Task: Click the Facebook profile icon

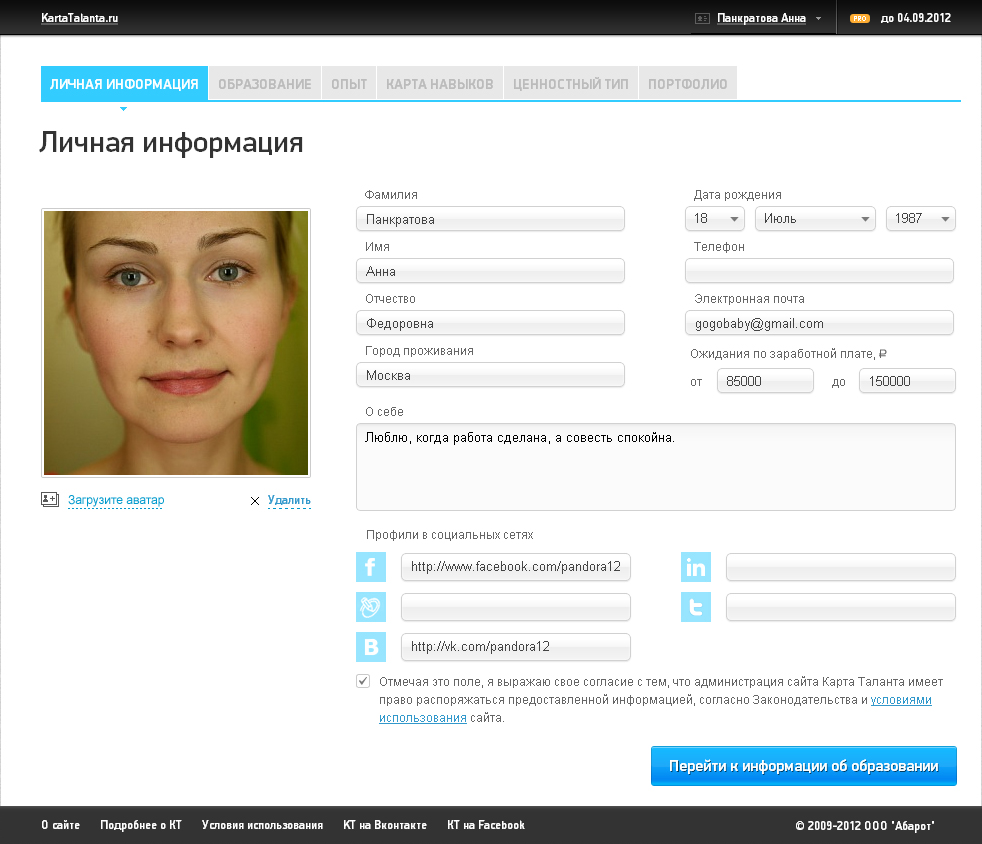Action: click(x=371, y=567)
